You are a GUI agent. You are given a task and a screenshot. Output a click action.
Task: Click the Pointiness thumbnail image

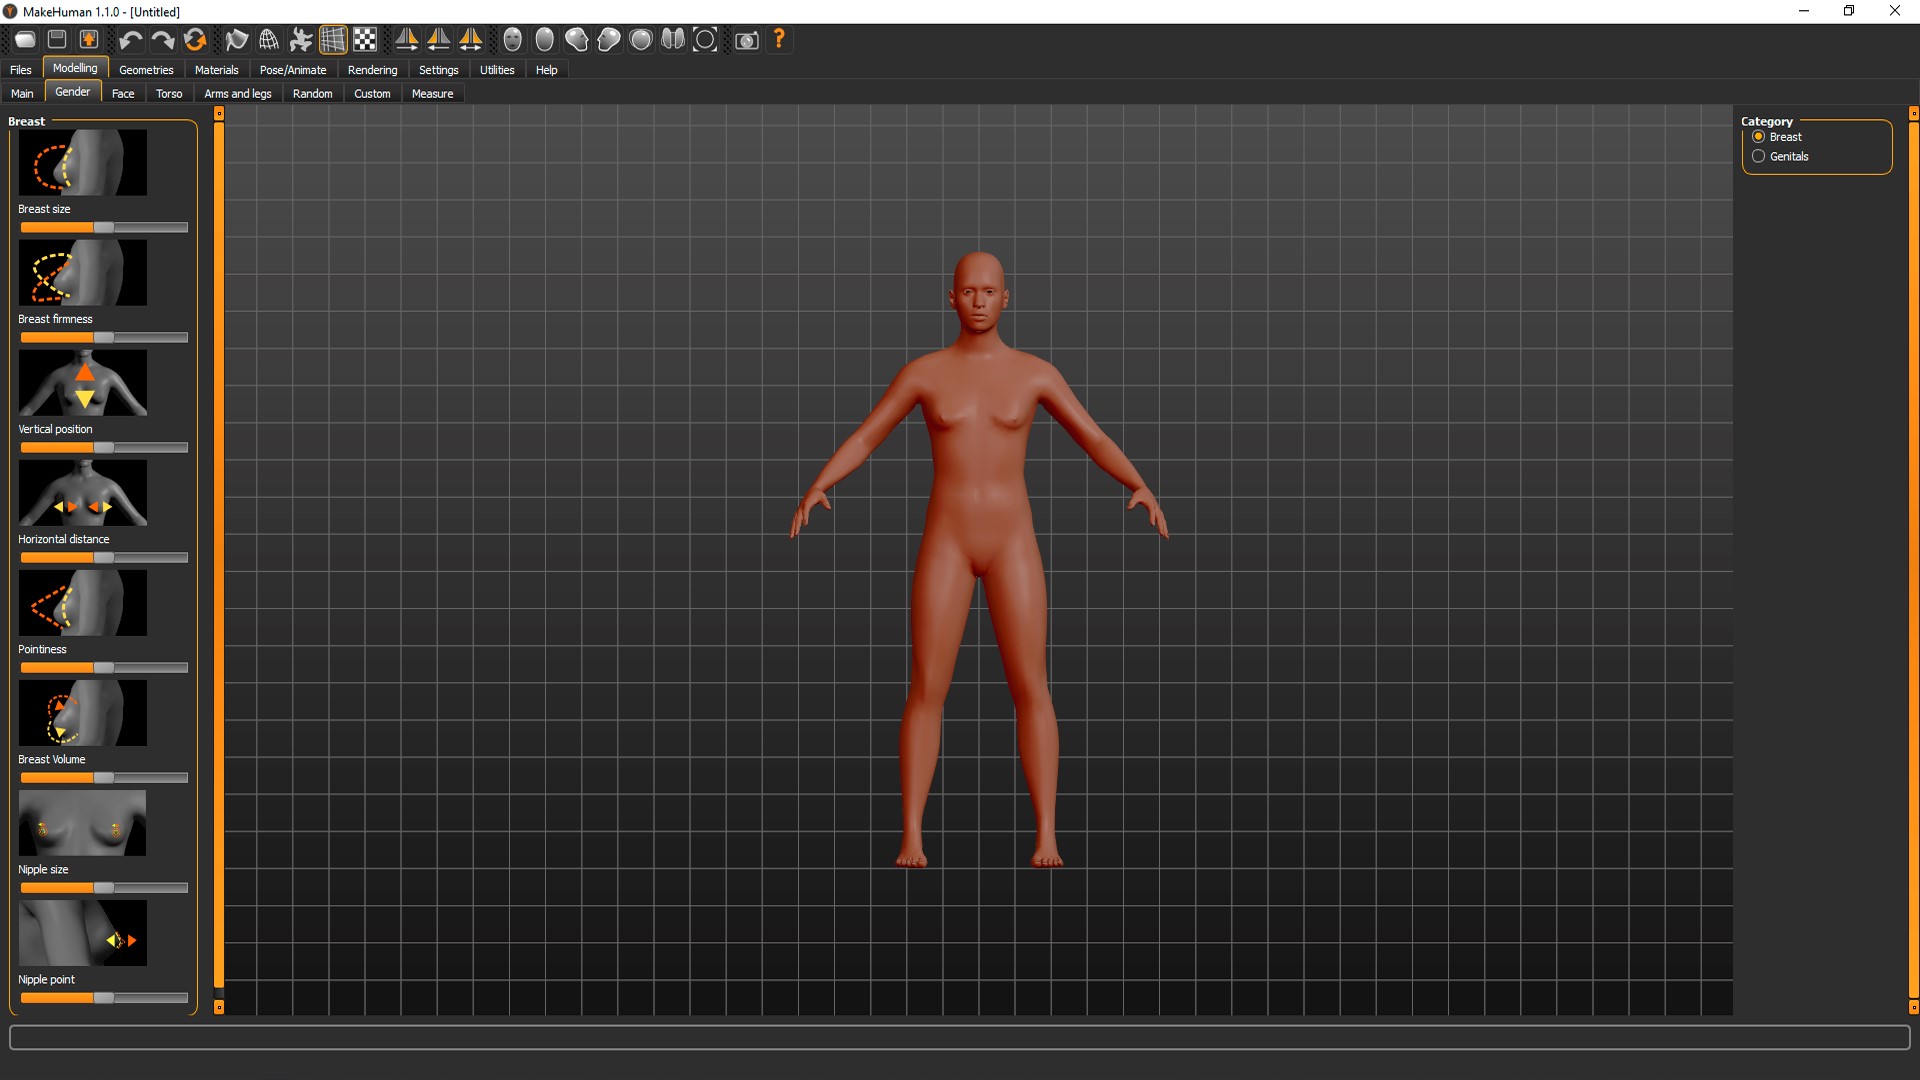(x=83, y=602)
